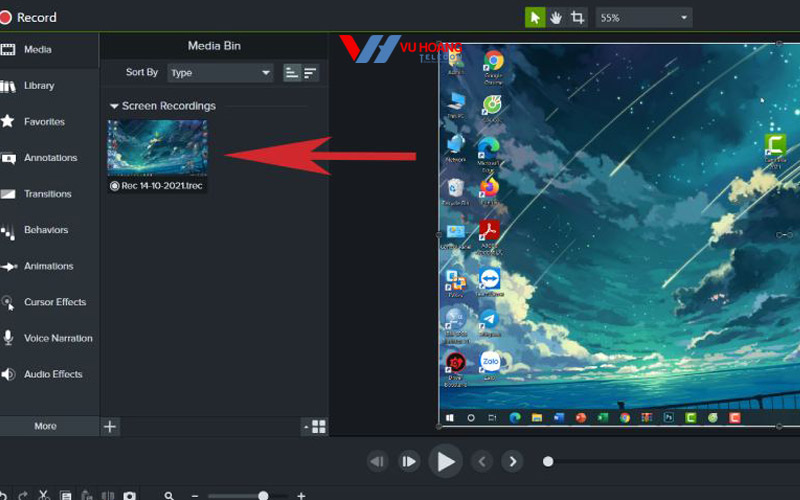Click the Copy icon in timeline toolbar
This screenshot has height=500, width=800.
coord(65,495)
